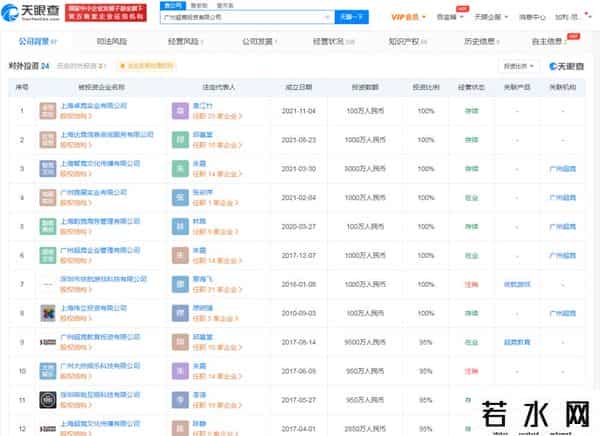Switch to the 知识产权 tab
Screen dimensions: 600x436
pyautogui.click(x=408, y=41)
